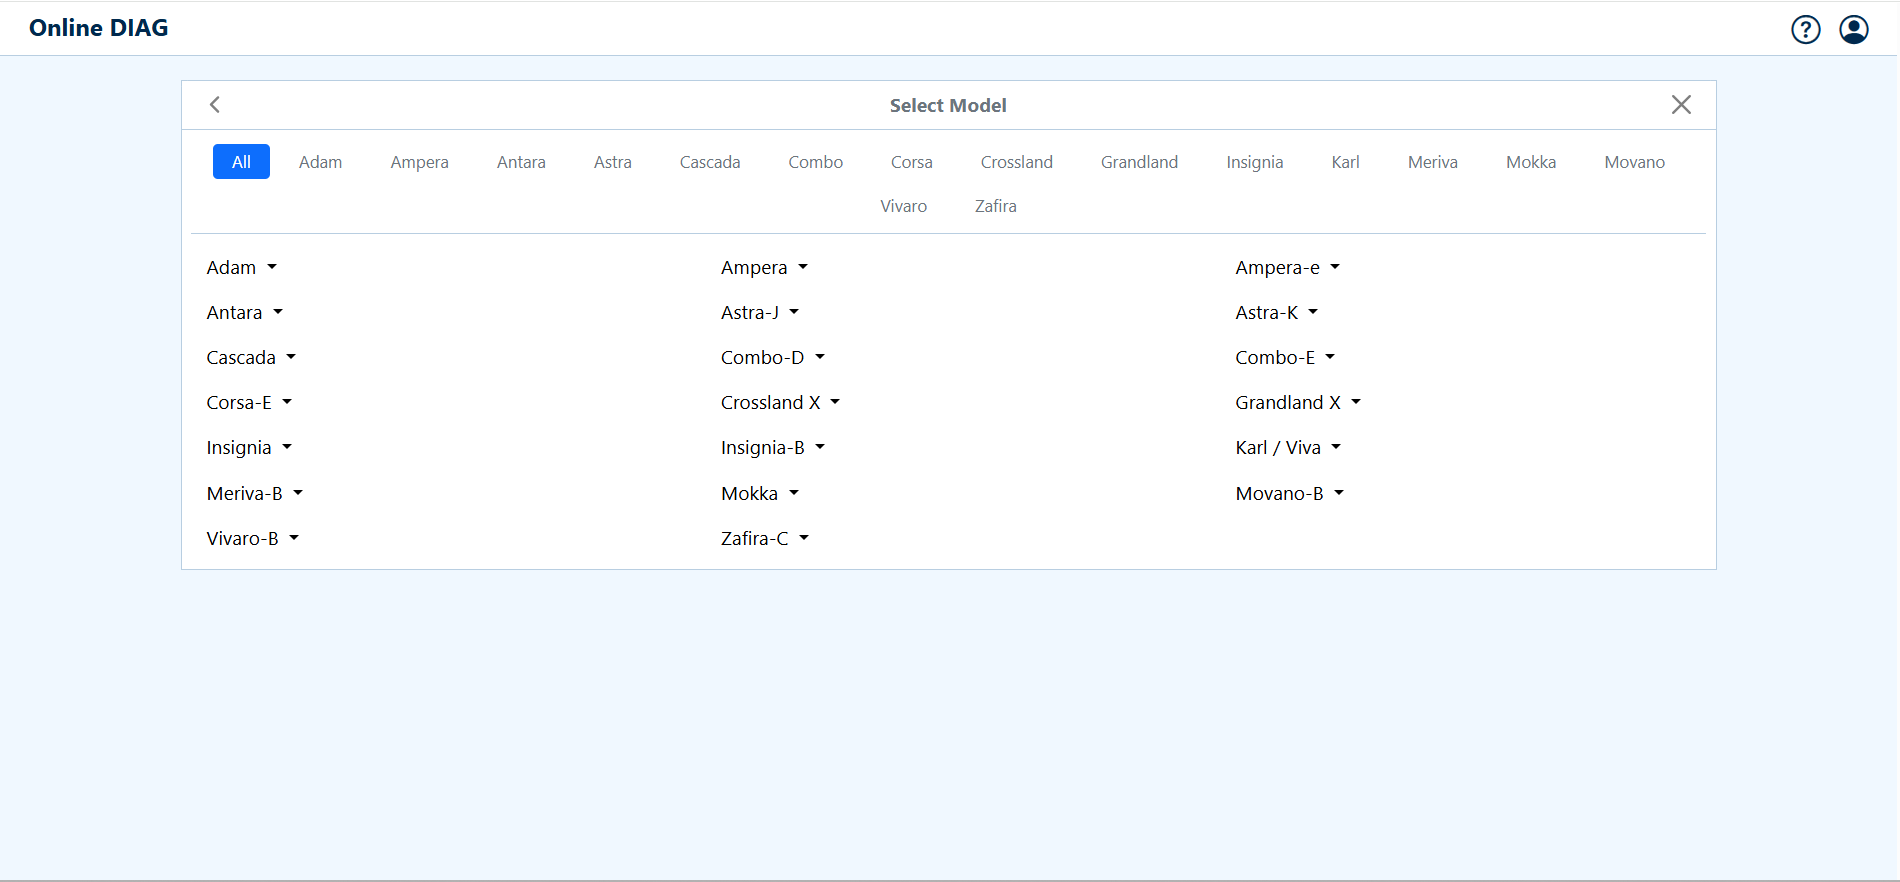Expand the Karl / Viva dropdown
This screenshot has width=1900, height=882.
[1287, 448]
